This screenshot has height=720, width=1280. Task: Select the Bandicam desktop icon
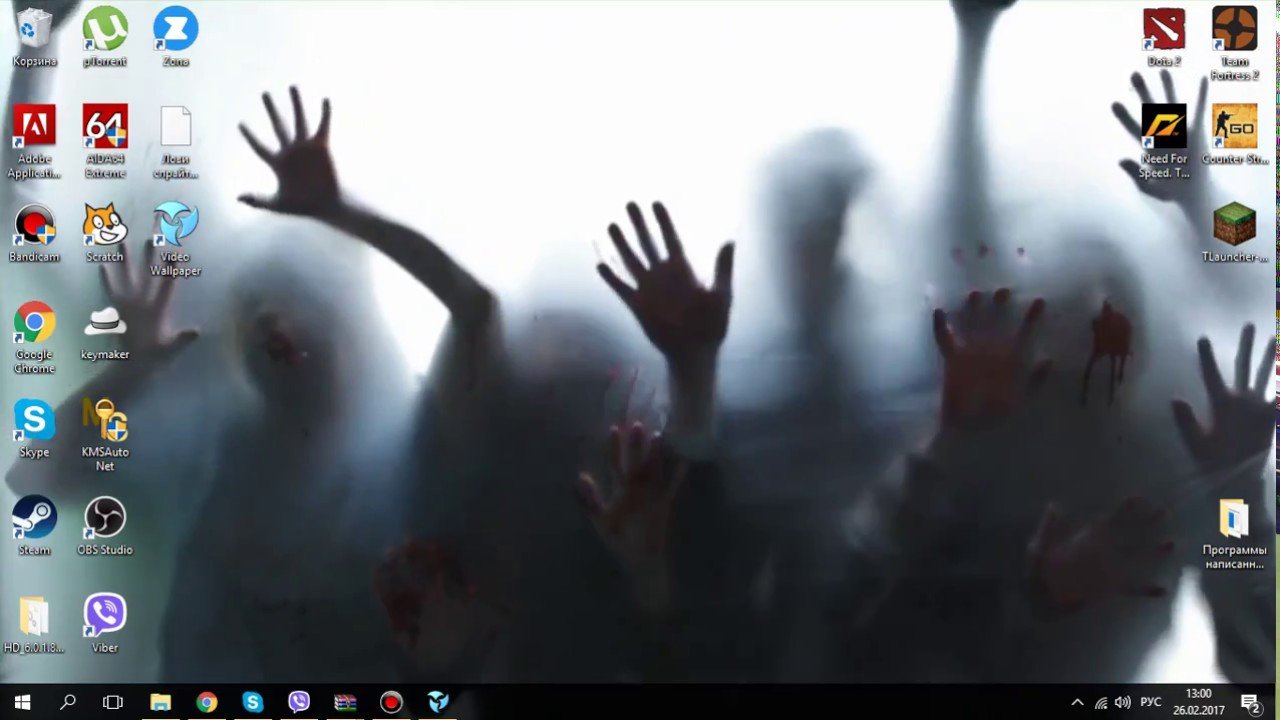[34, 226]
